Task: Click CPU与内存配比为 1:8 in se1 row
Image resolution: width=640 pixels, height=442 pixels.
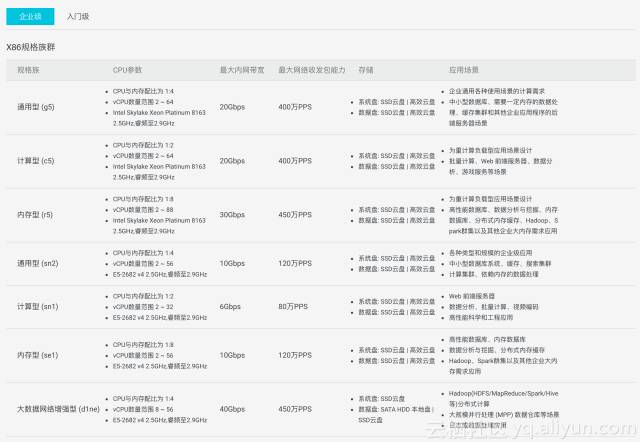Action: tap(143, 344)
